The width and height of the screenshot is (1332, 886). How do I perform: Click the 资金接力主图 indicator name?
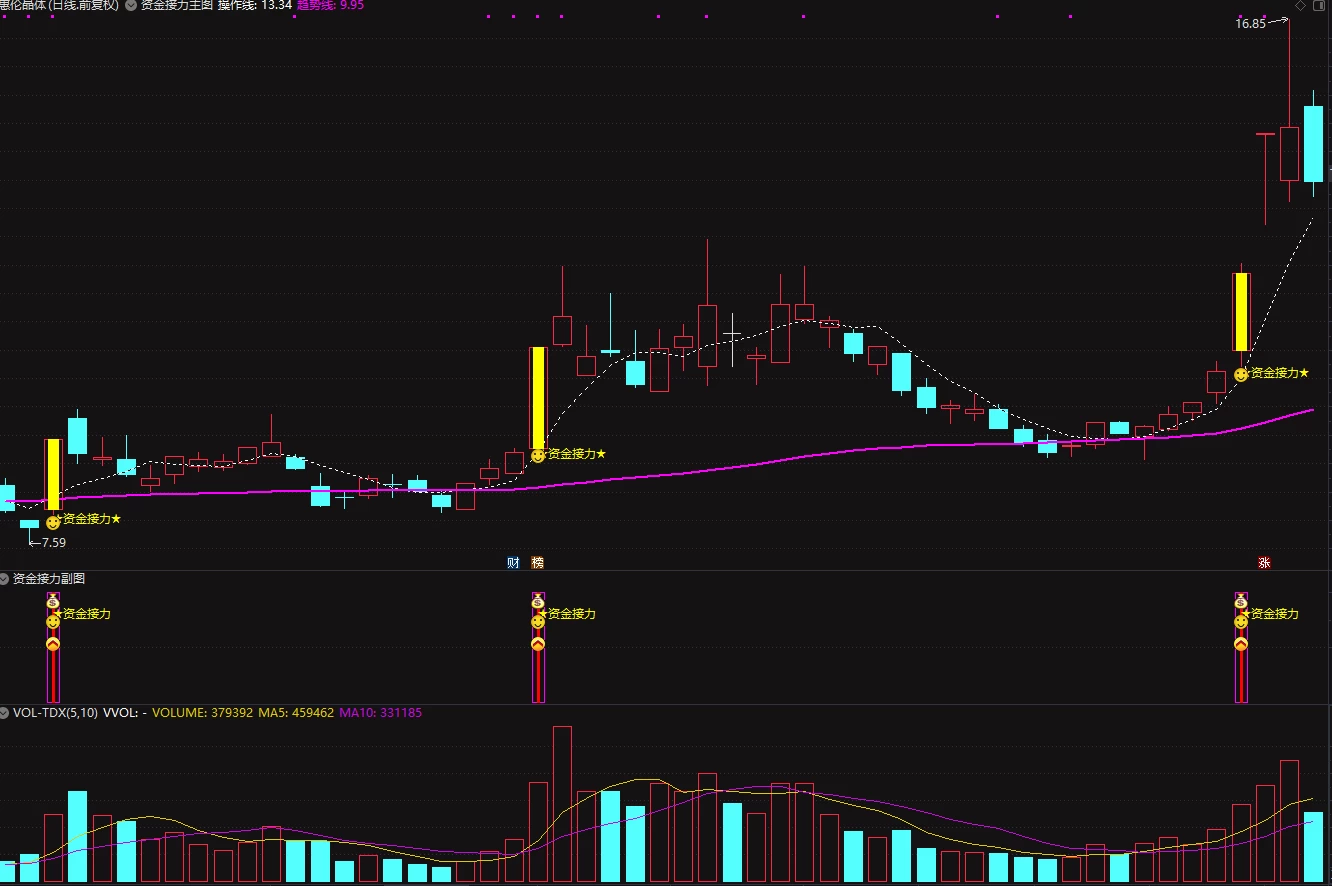click(176, 5)
